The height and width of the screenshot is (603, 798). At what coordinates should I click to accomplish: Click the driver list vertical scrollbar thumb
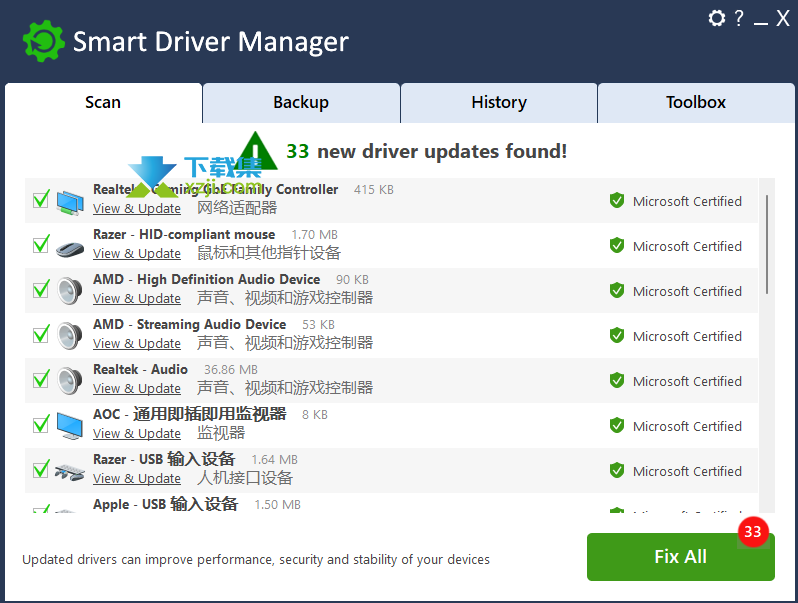(x=767, y=244)
